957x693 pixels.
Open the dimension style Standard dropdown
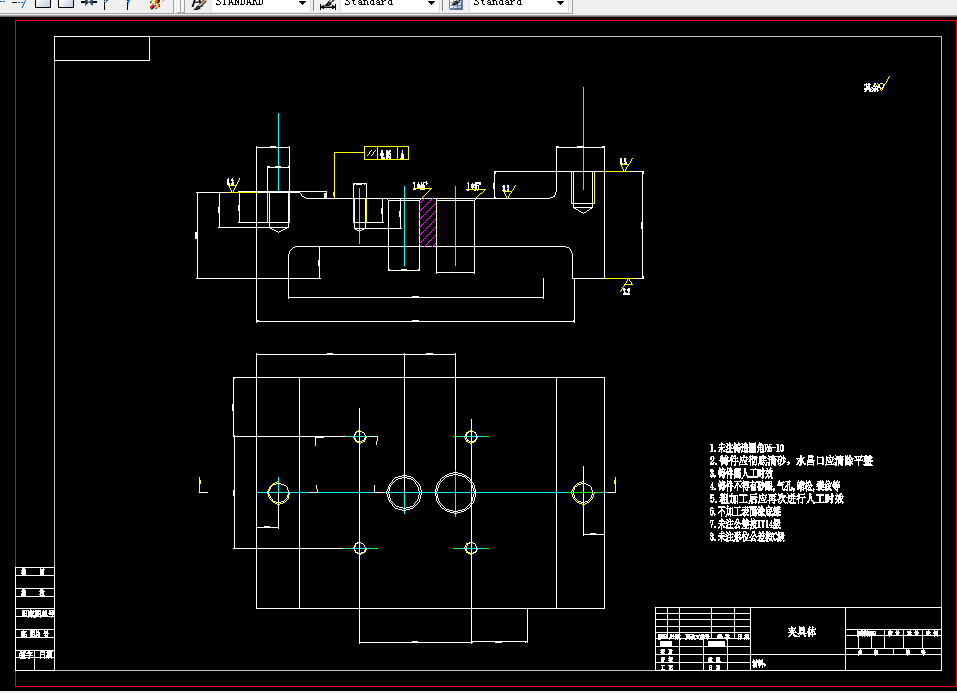431,4
